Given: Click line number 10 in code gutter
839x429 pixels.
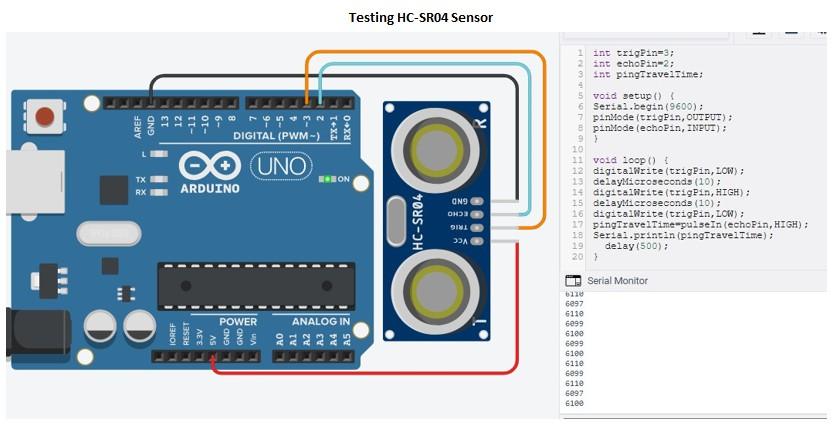Looking at the screenshot, I should click(578, 149).
